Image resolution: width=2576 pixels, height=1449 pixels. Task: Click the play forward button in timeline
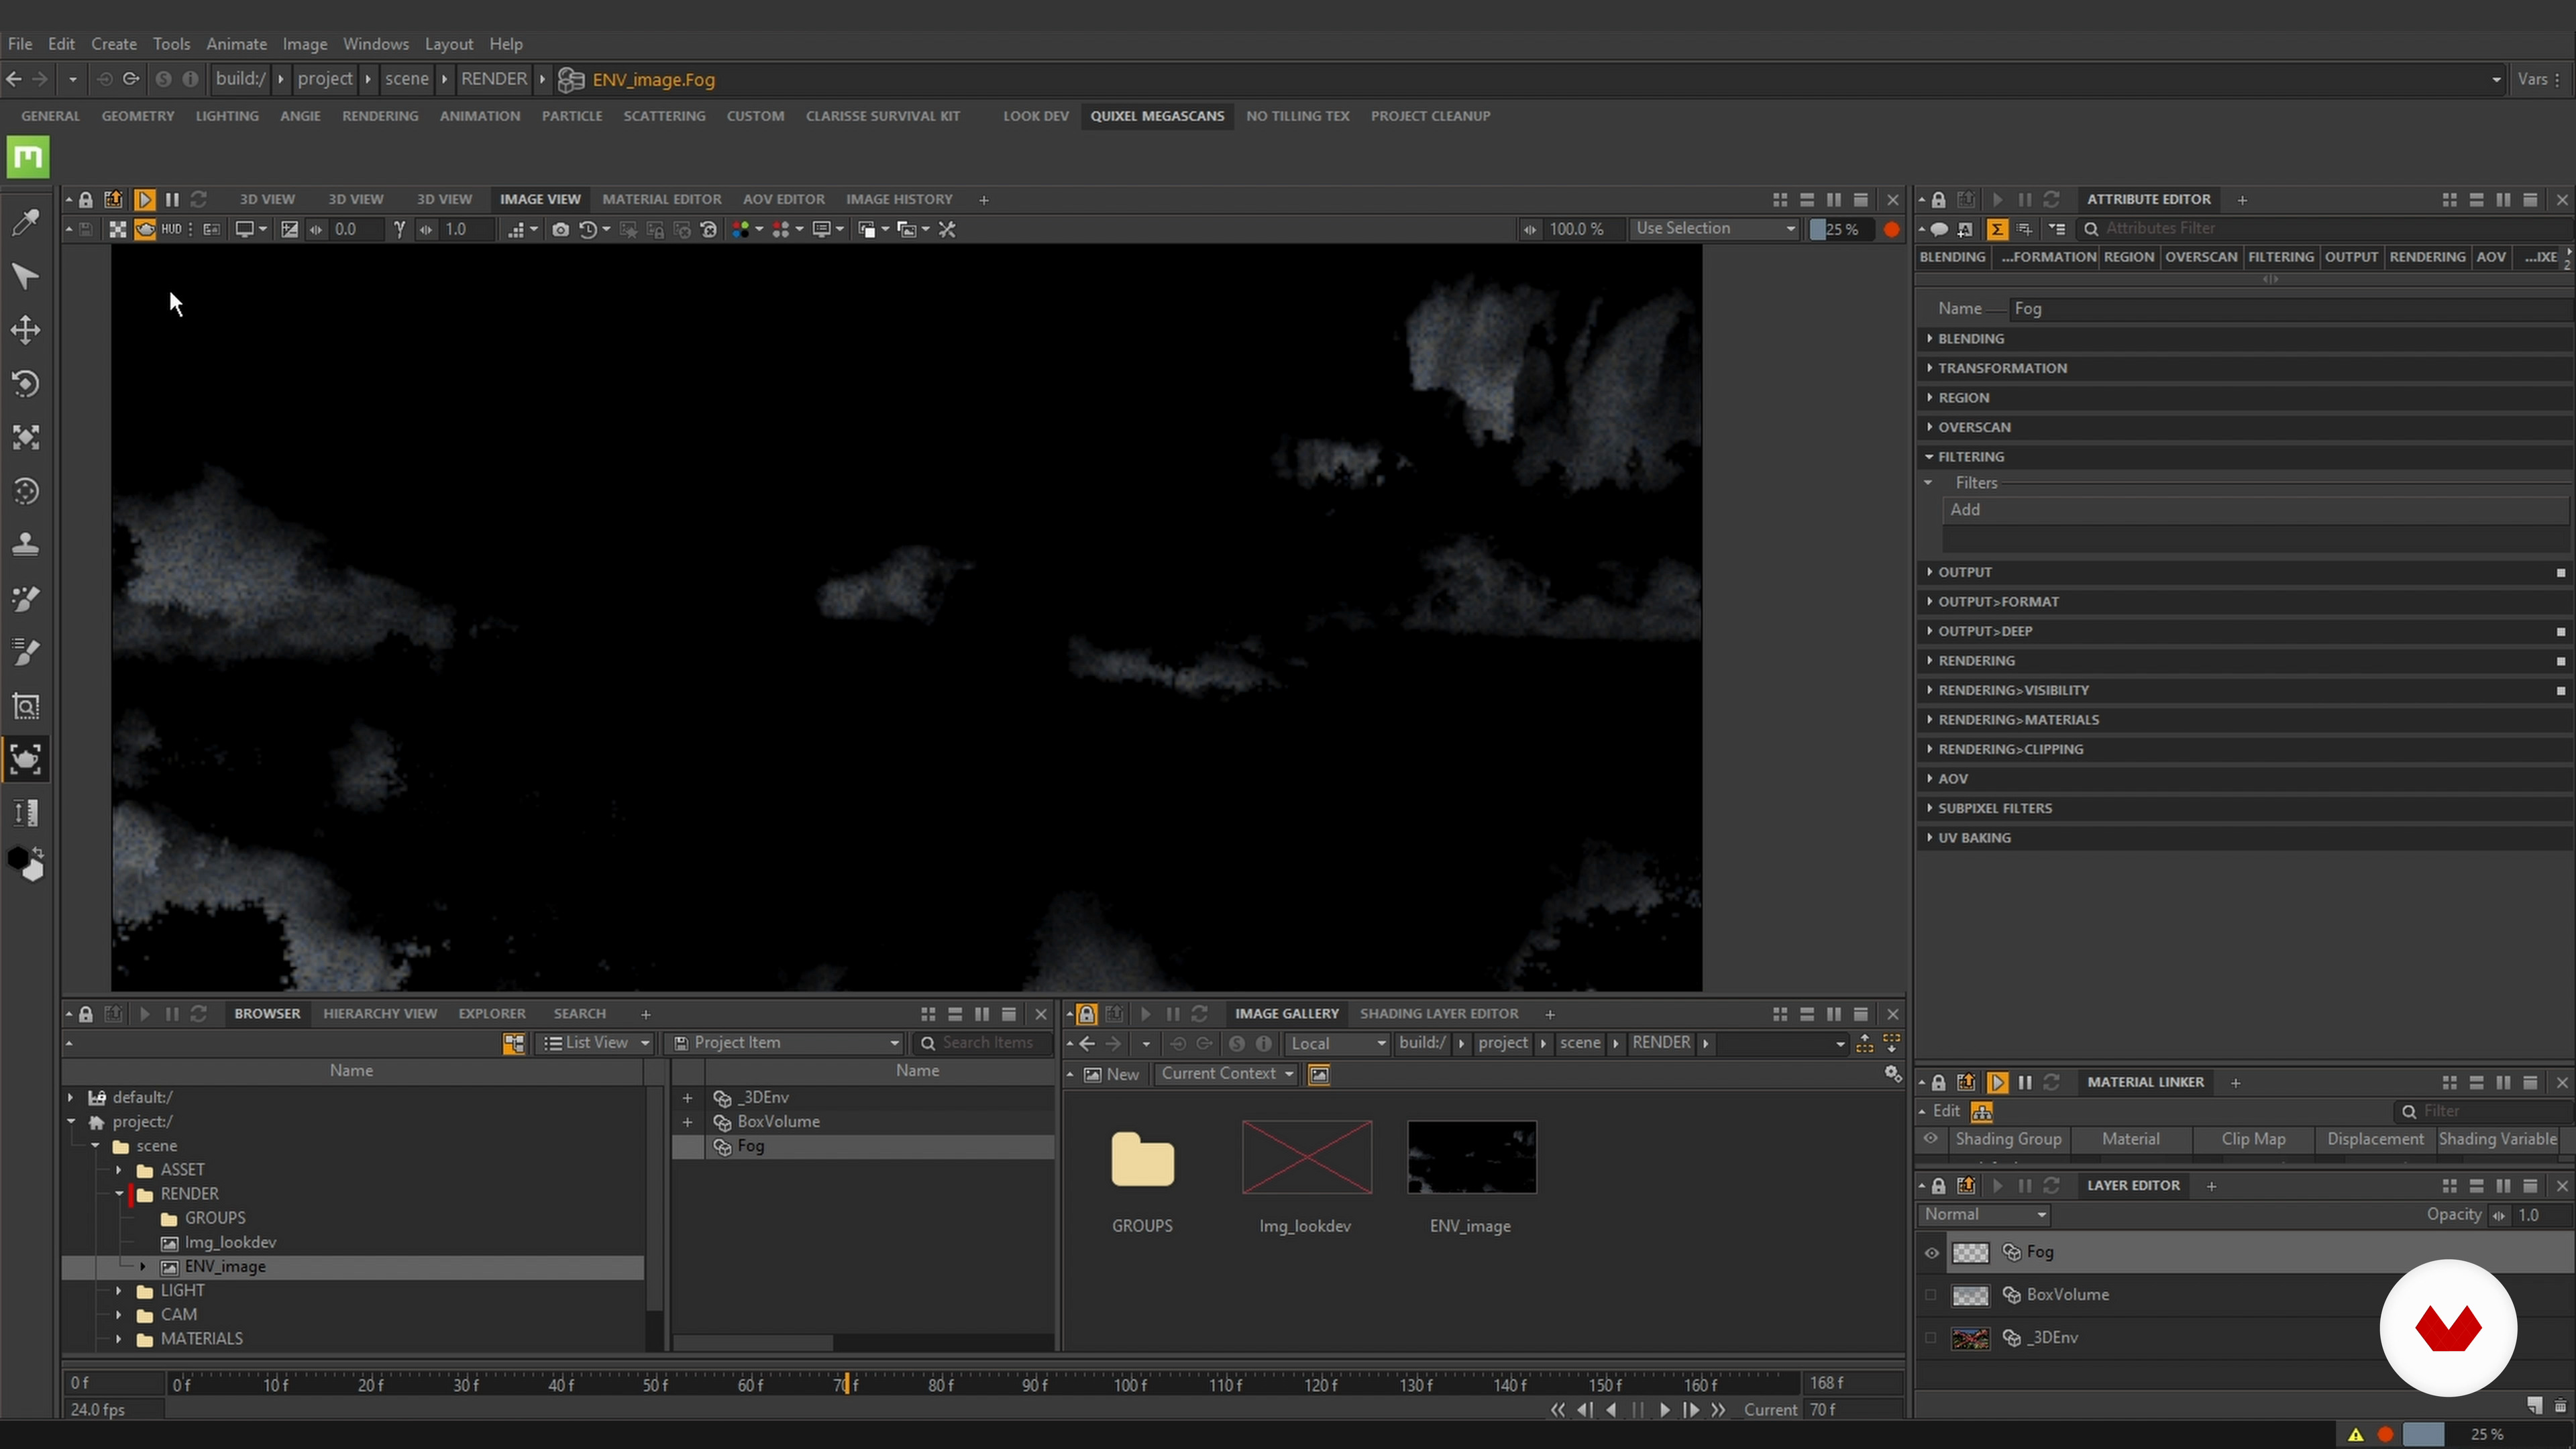coord(1664,1410)
